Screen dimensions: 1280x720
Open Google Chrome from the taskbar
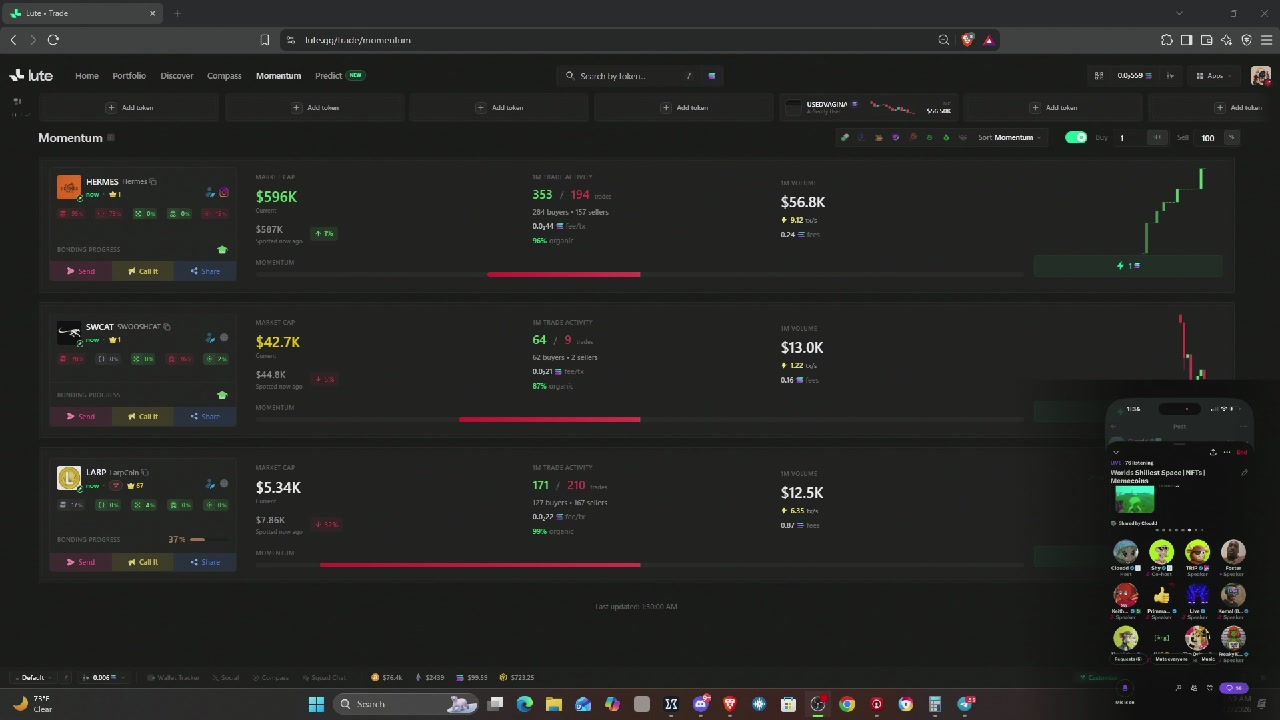point(847,704)
